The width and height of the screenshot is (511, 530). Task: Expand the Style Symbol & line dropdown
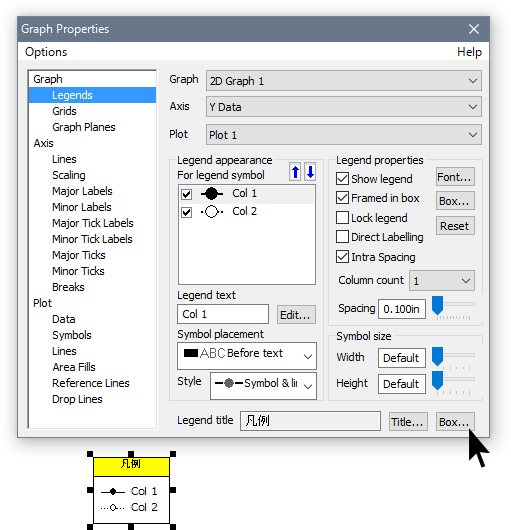click(263, 386)
